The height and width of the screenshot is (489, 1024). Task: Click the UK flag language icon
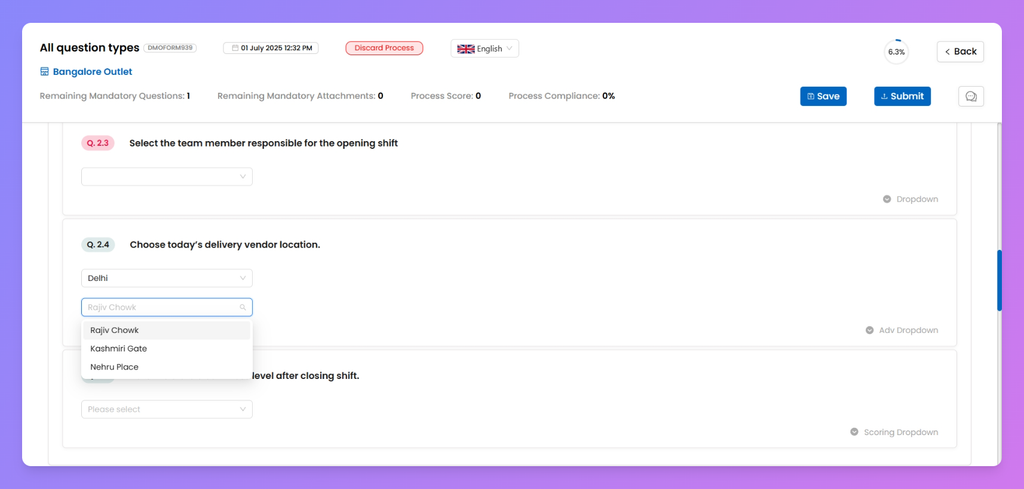coord(466,48)
